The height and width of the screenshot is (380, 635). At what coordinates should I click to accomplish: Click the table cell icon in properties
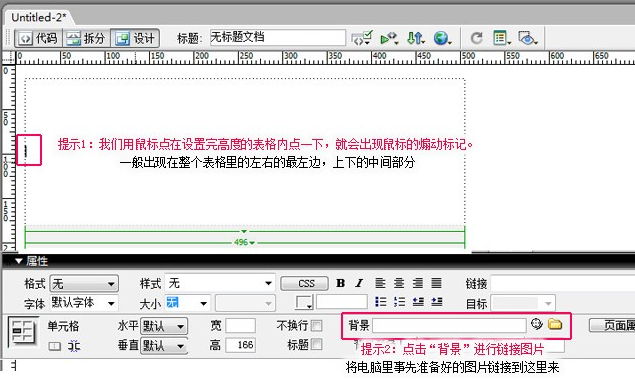click(23, 331)
